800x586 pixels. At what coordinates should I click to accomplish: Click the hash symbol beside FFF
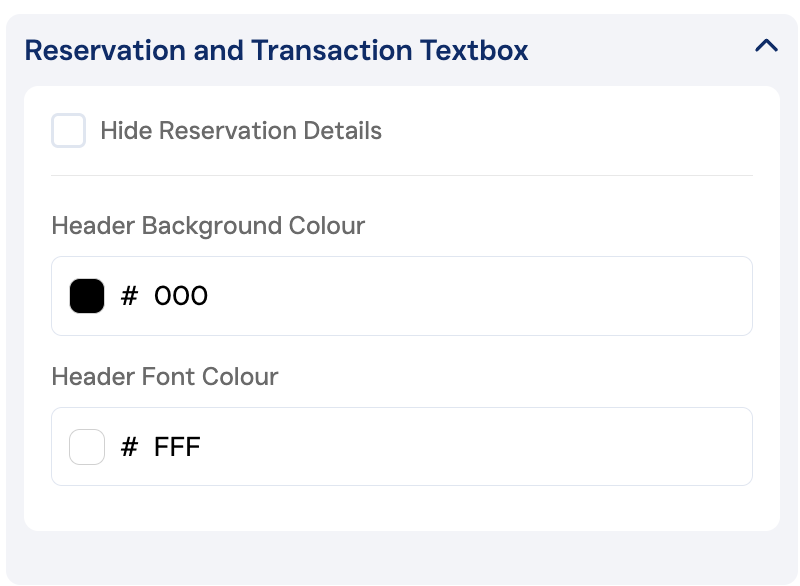click(129, 447)
